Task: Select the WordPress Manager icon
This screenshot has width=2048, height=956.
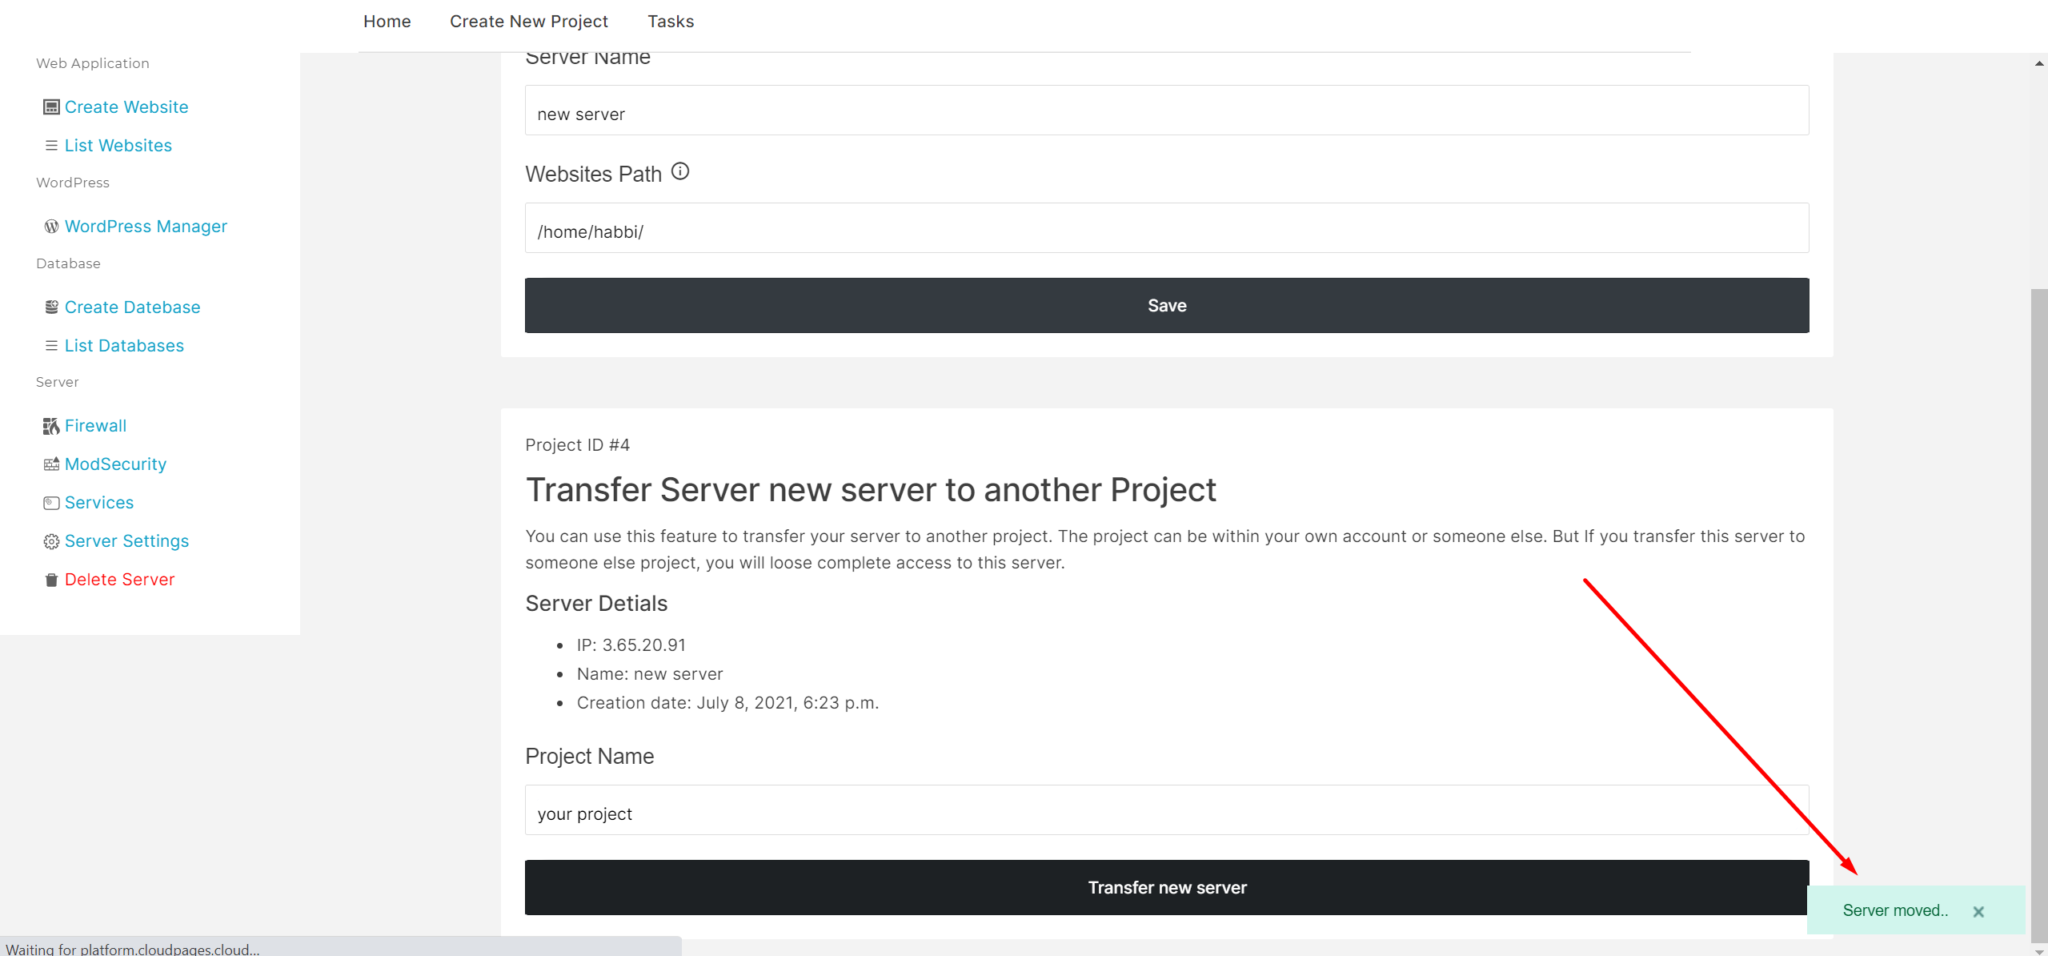Action: tap(51, 226)
